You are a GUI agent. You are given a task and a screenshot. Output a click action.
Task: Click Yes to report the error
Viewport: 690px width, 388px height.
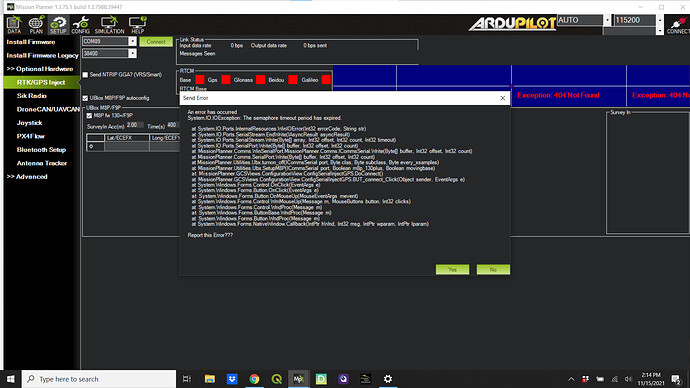tap(452, 269)
